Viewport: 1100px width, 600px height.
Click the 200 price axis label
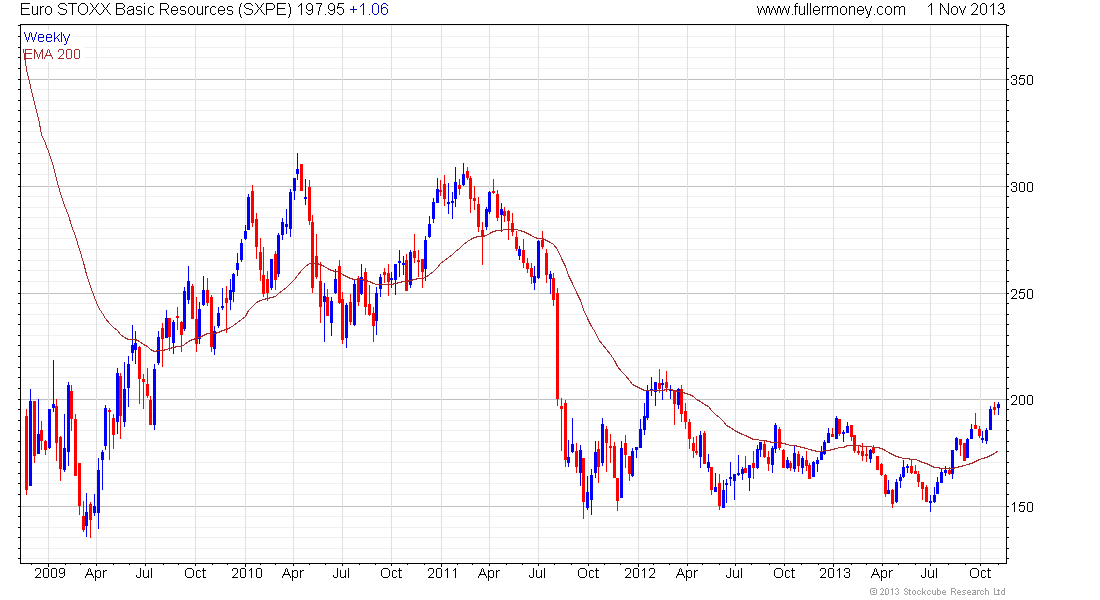tap(1022, 400)
